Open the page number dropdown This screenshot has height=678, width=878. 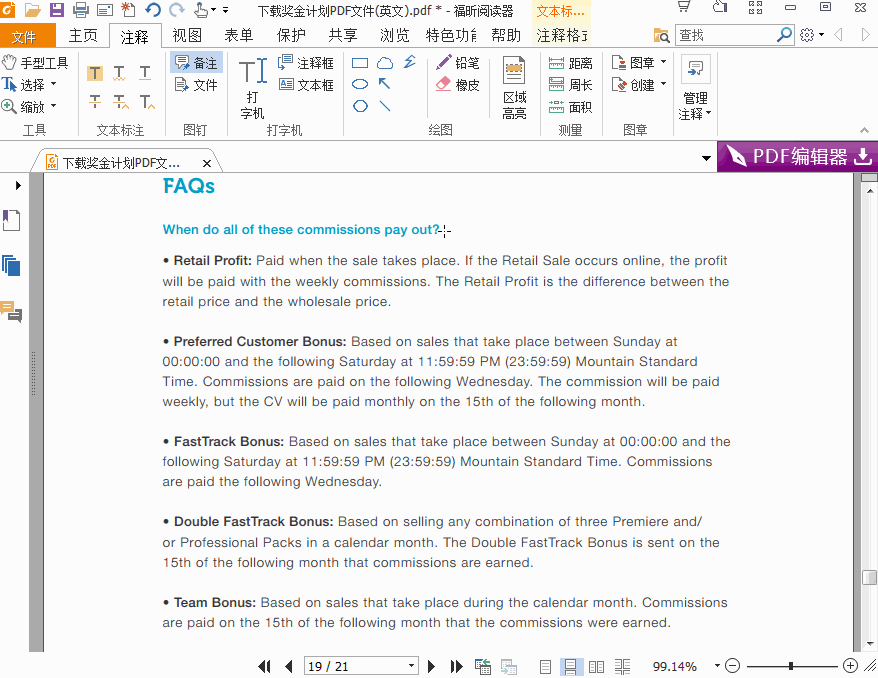pyautogui.click(x=412, y=666)
